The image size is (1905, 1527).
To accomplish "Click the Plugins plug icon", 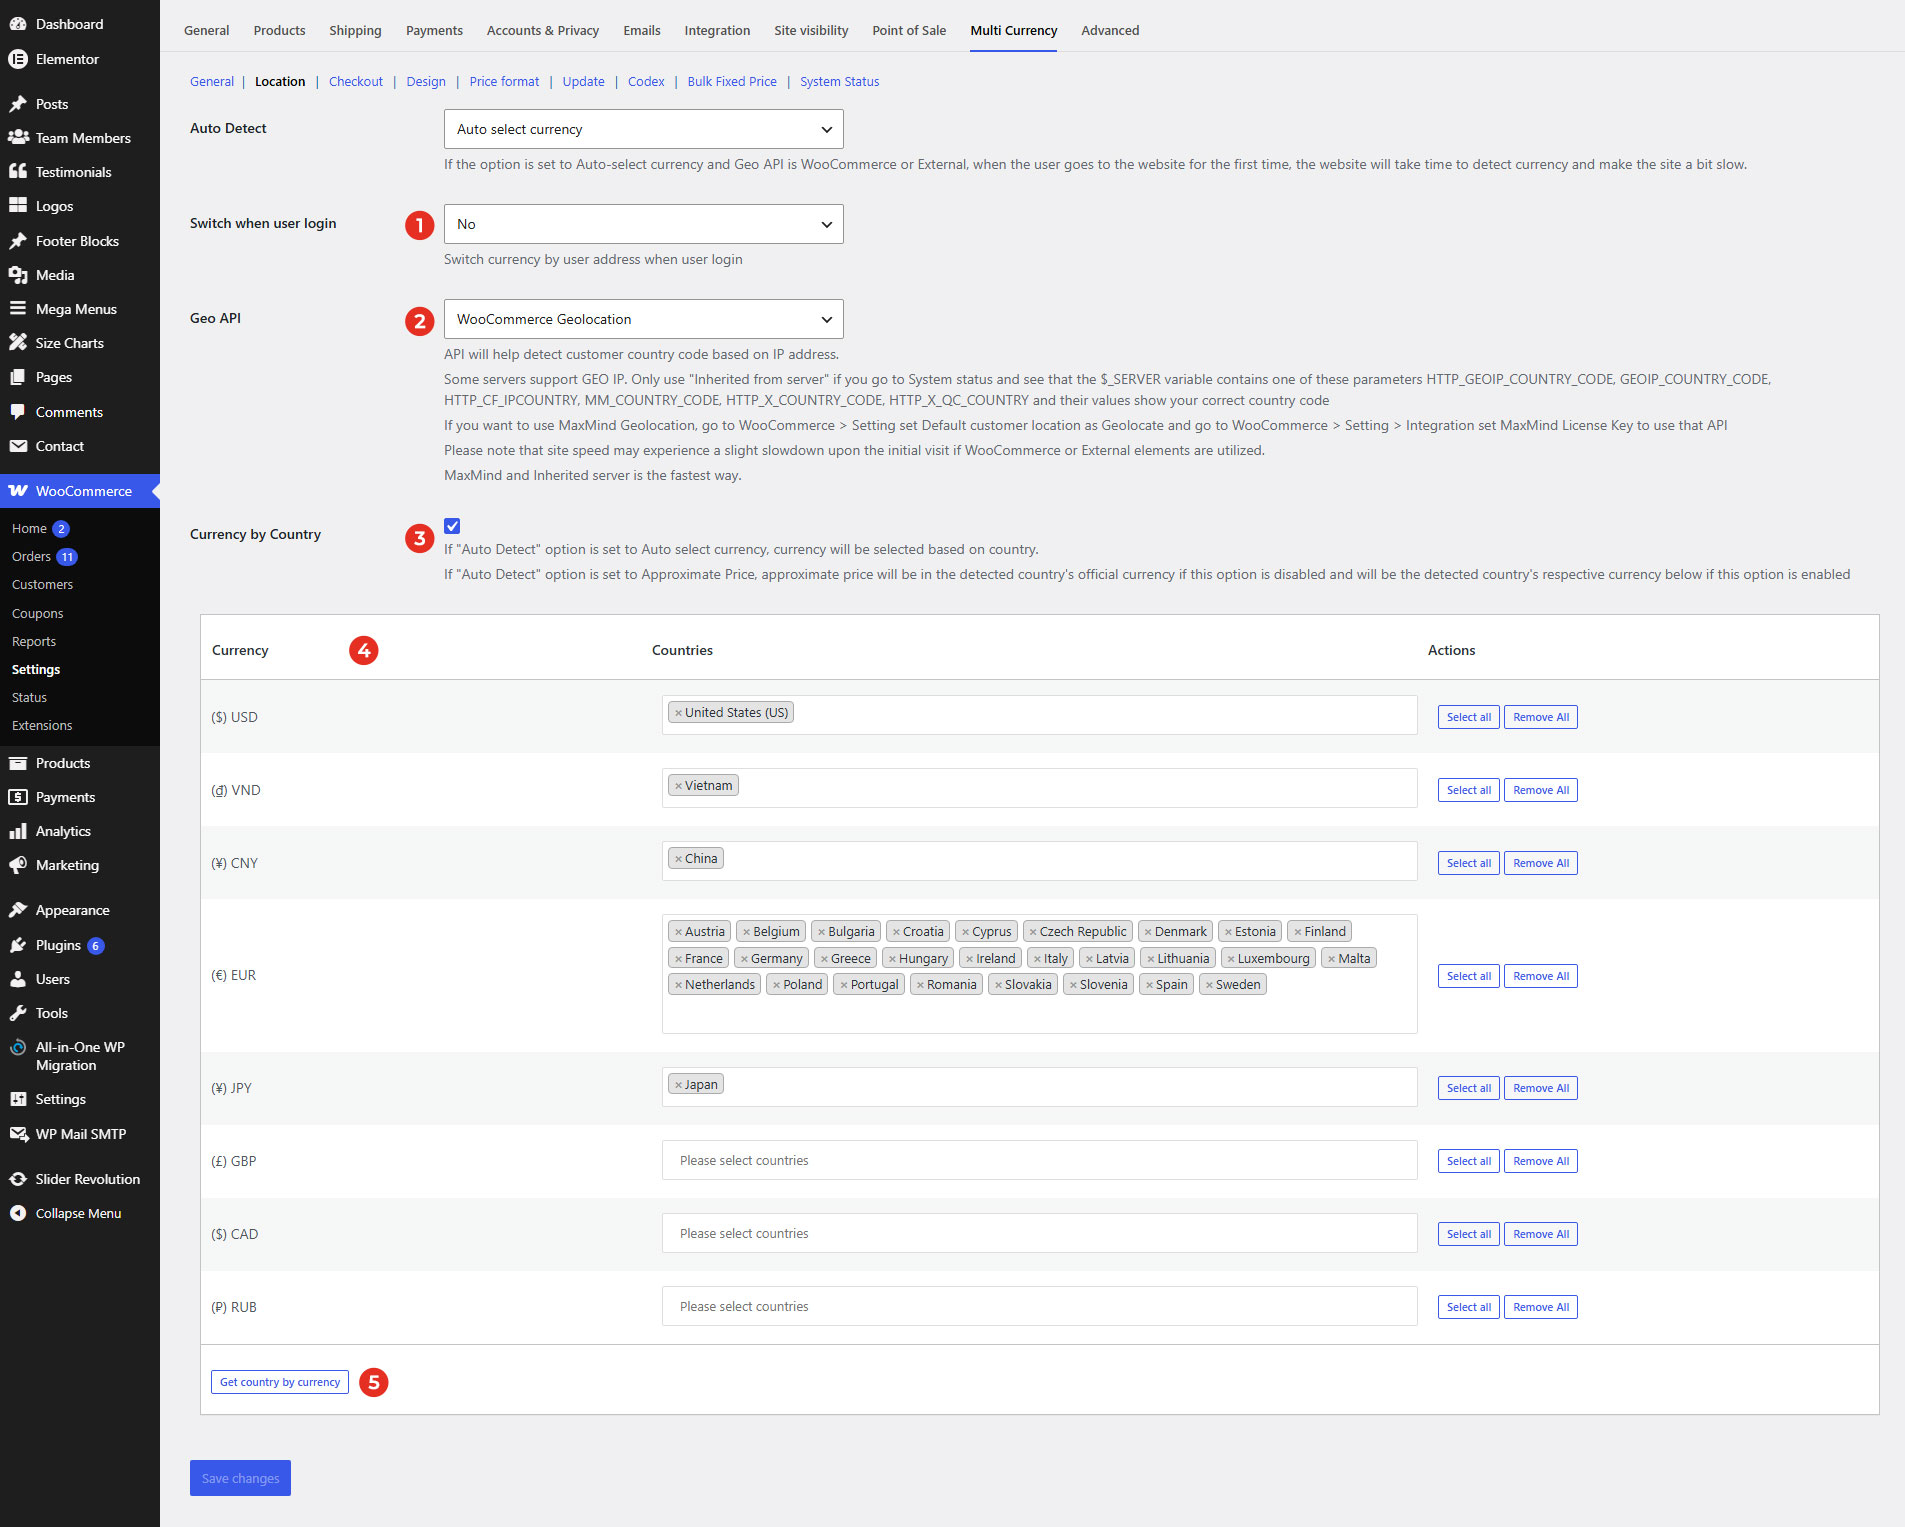I will tap(18, 945).
